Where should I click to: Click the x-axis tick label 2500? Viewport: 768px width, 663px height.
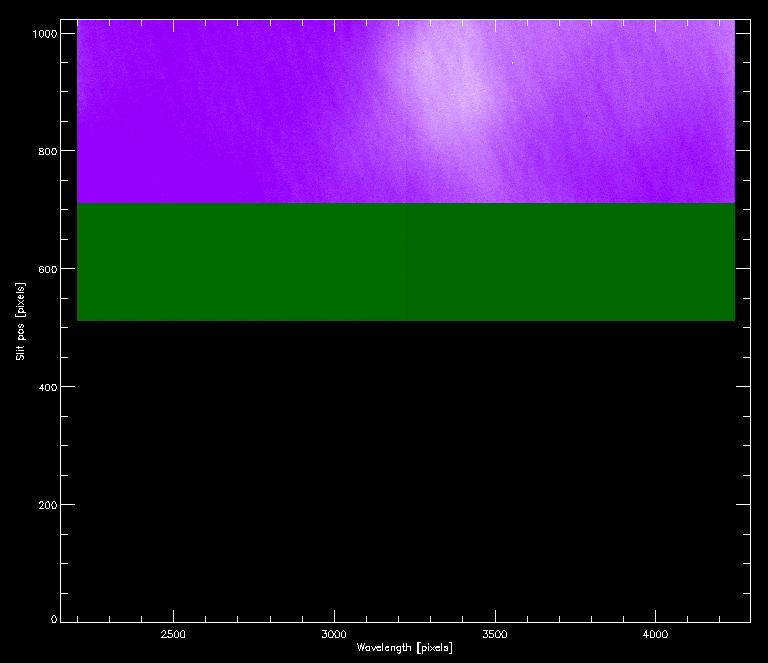(173, 635)
